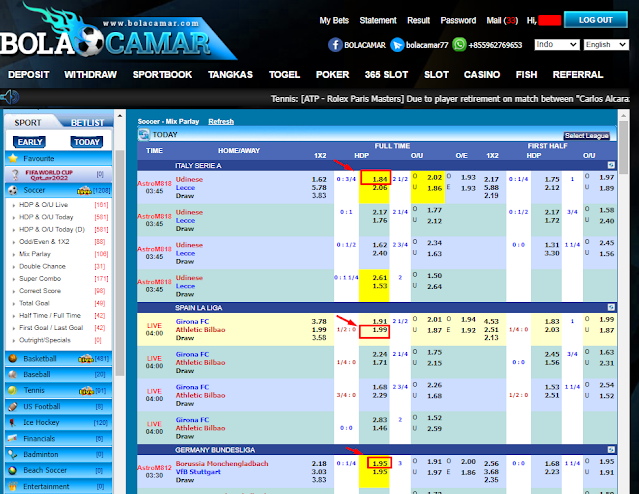
Task: Switch to the SPORT tab
Action: 28,123
